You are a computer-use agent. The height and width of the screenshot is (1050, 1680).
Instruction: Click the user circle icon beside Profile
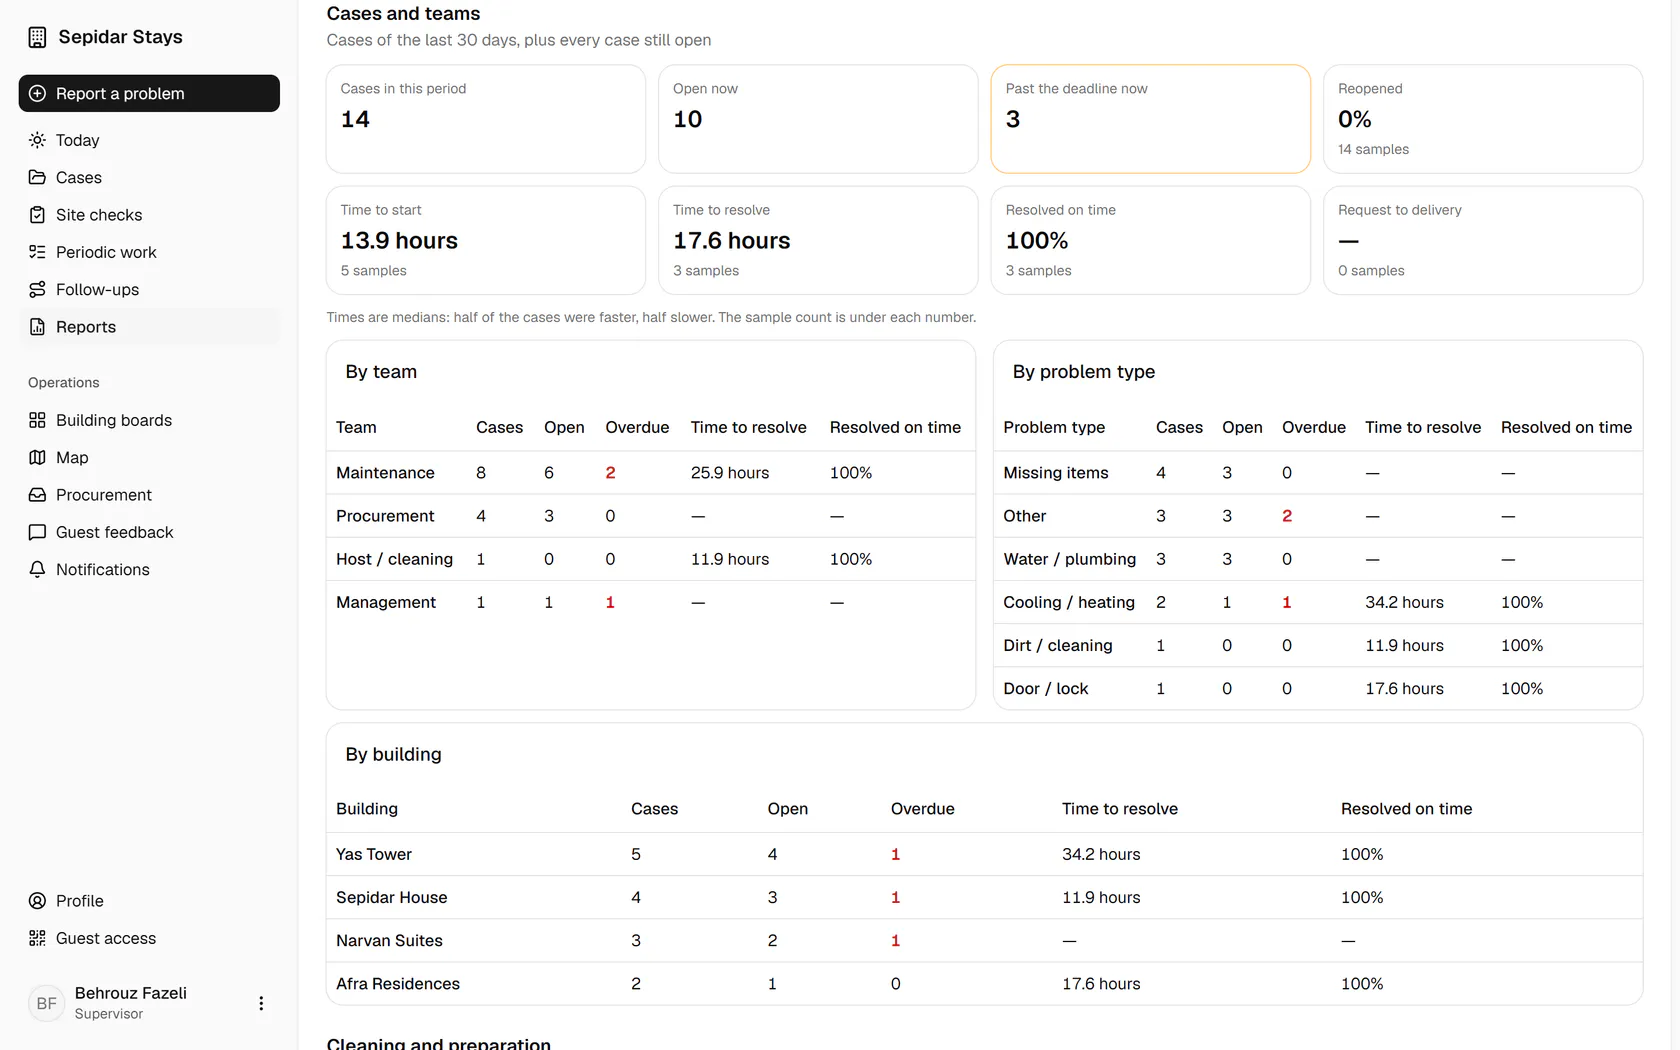pos(37,901)
